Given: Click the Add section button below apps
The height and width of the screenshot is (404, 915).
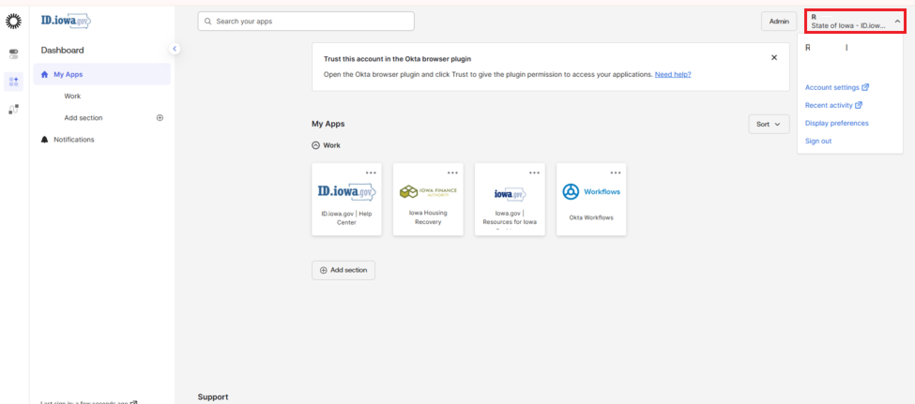Looking at the screenshot, I should 344,270.
